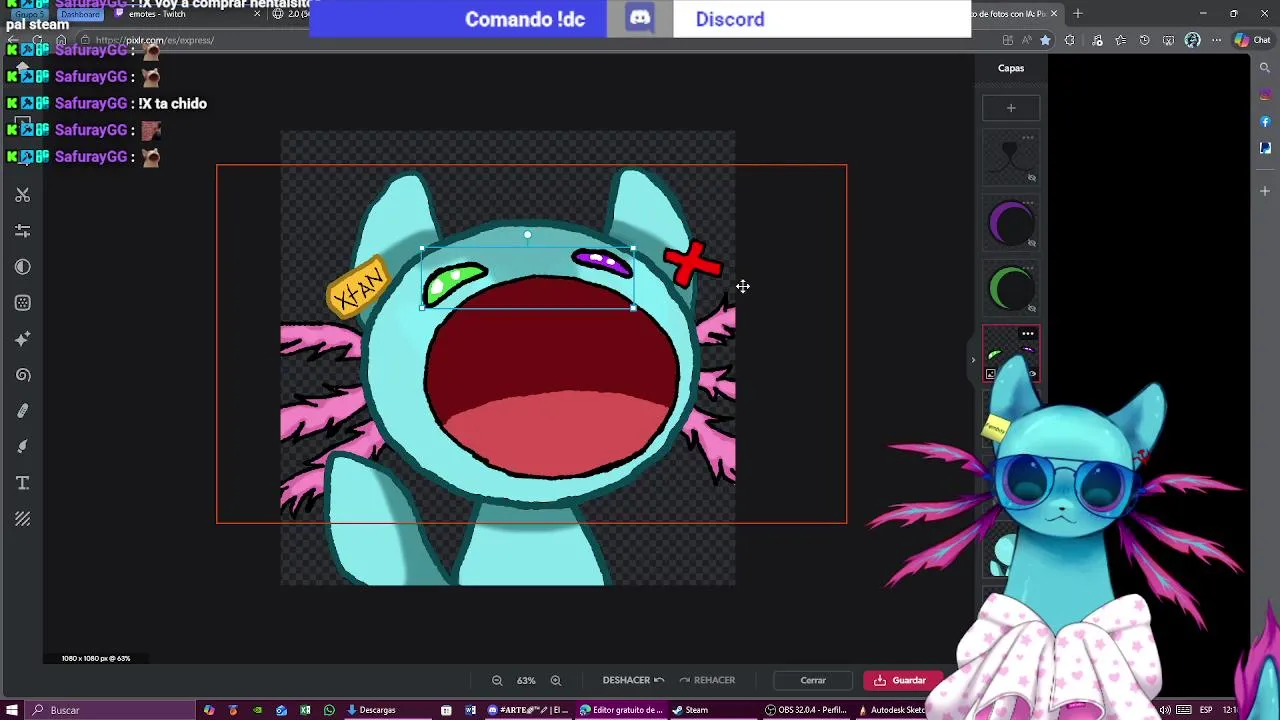Open browser favorites list icon
The width and height of the screenshot is (1280, 720).
pos(1121,40)
